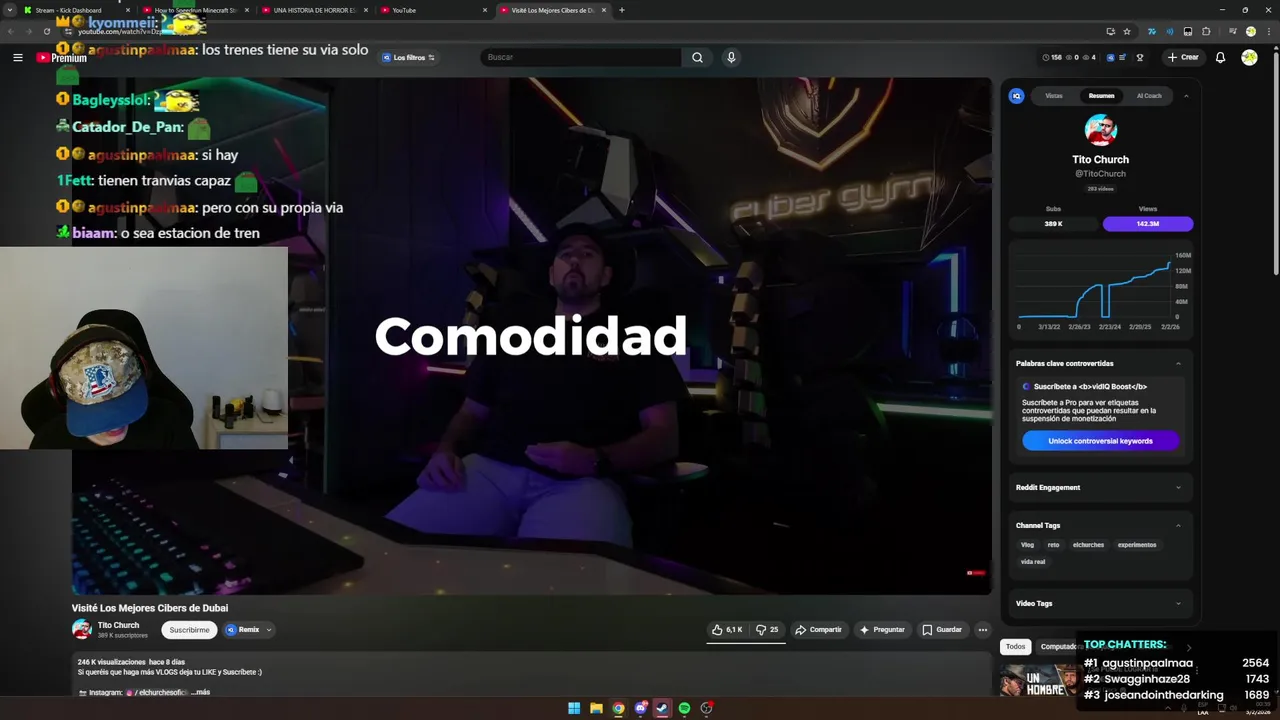Viewport: 1280px width, 720px height.
Task: Select the Todos filter chip
Action: tap(1015, 647)
